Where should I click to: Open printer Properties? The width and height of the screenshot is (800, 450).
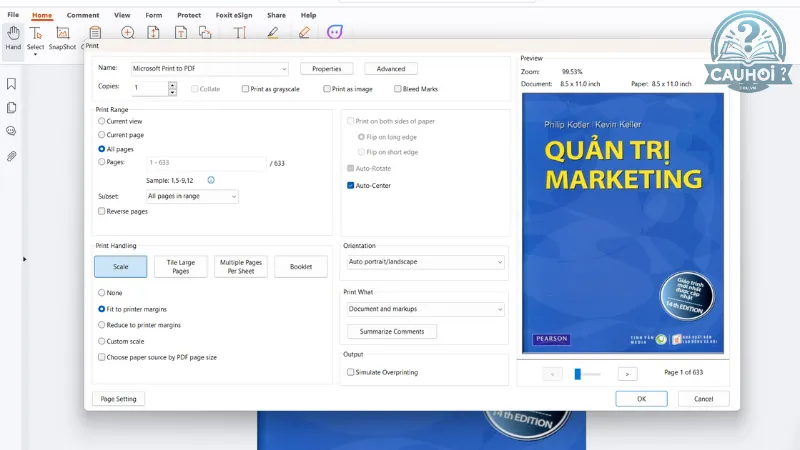coord(327,69)
